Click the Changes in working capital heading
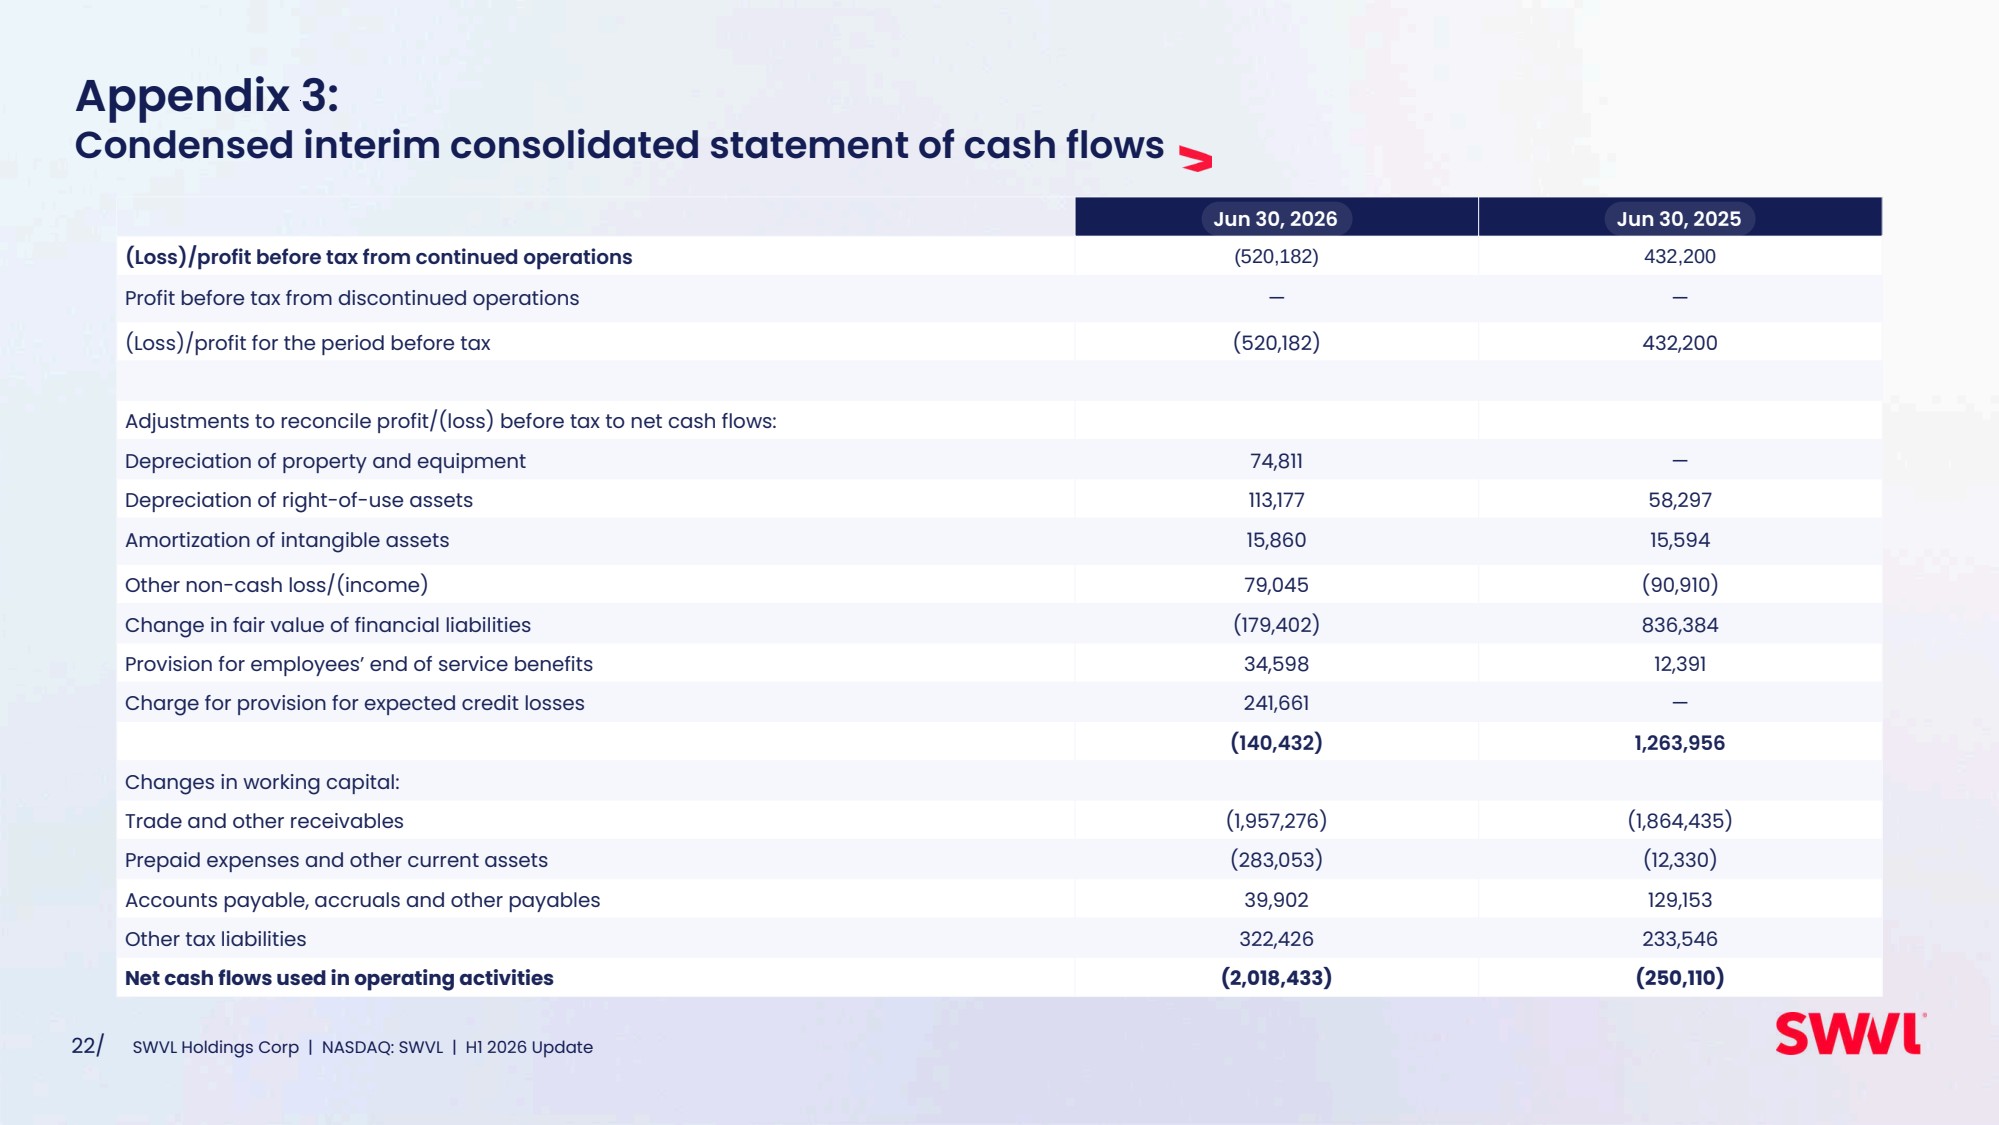Screen dimensions: 1999x1125 [262, 782]
